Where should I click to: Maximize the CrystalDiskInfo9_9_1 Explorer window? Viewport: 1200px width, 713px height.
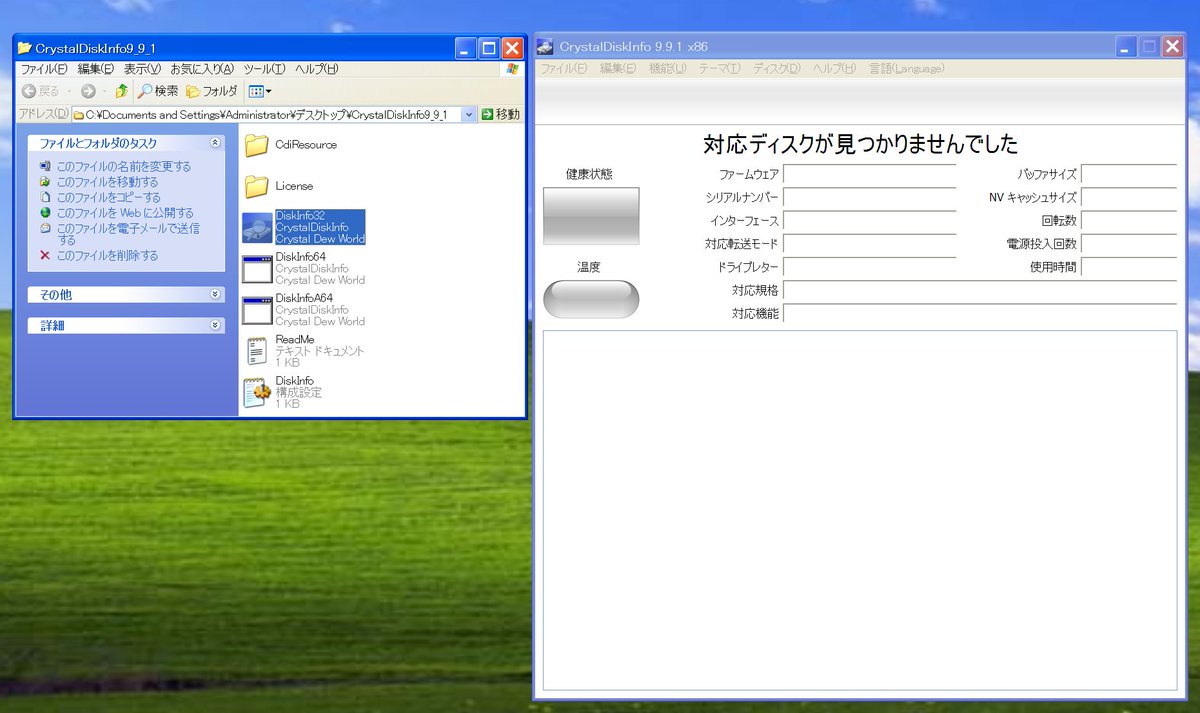[489, 48]
